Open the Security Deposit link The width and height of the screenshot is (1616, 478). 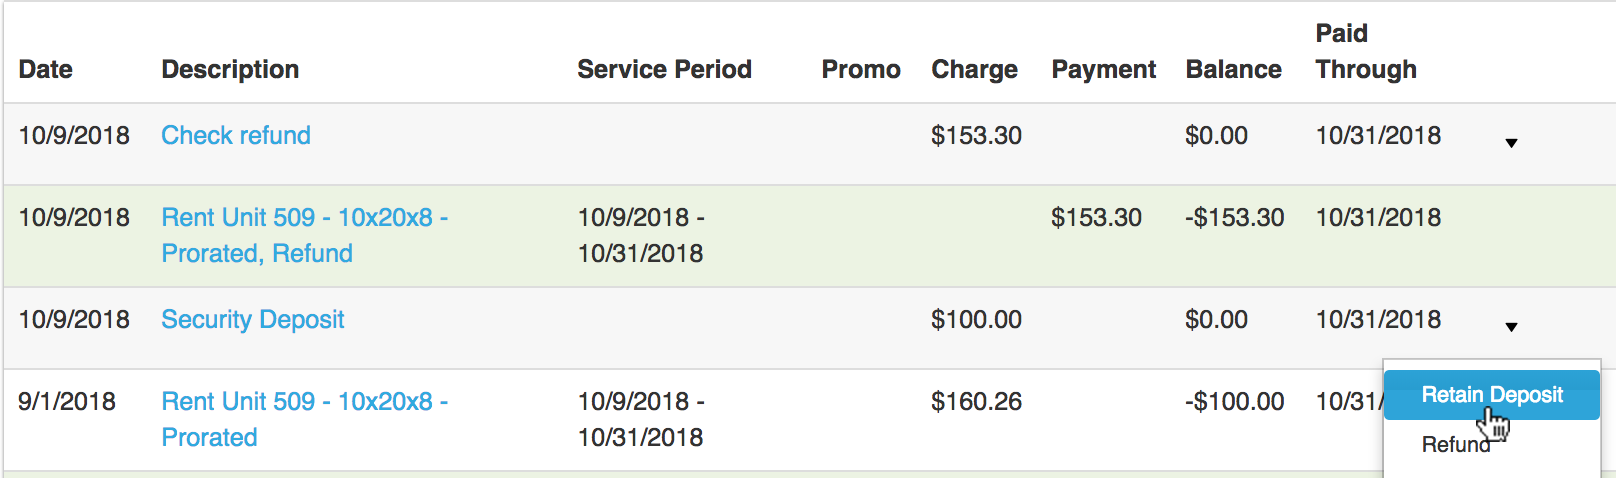252,319
